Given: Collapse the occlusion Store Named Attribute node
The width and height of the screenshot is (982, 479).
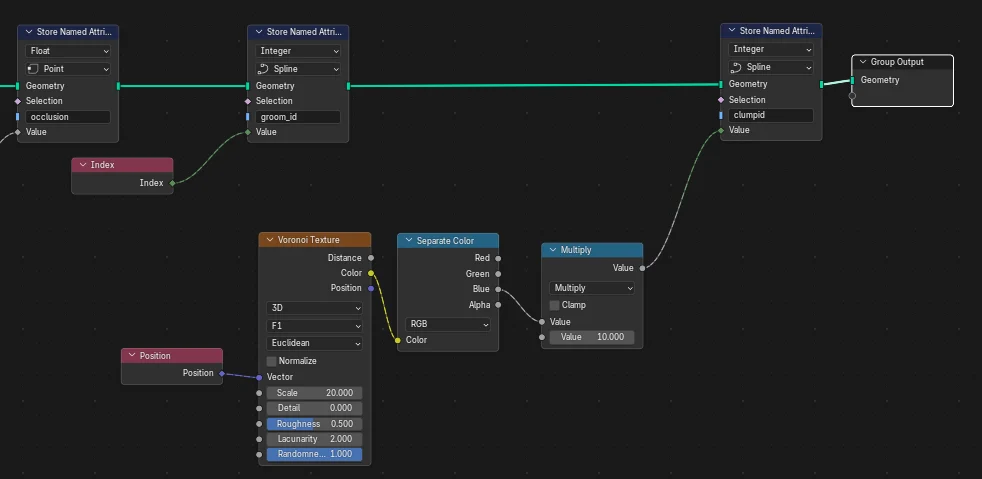Looking at the screenshot, I should pyautogui.click(x=28, y=32).
